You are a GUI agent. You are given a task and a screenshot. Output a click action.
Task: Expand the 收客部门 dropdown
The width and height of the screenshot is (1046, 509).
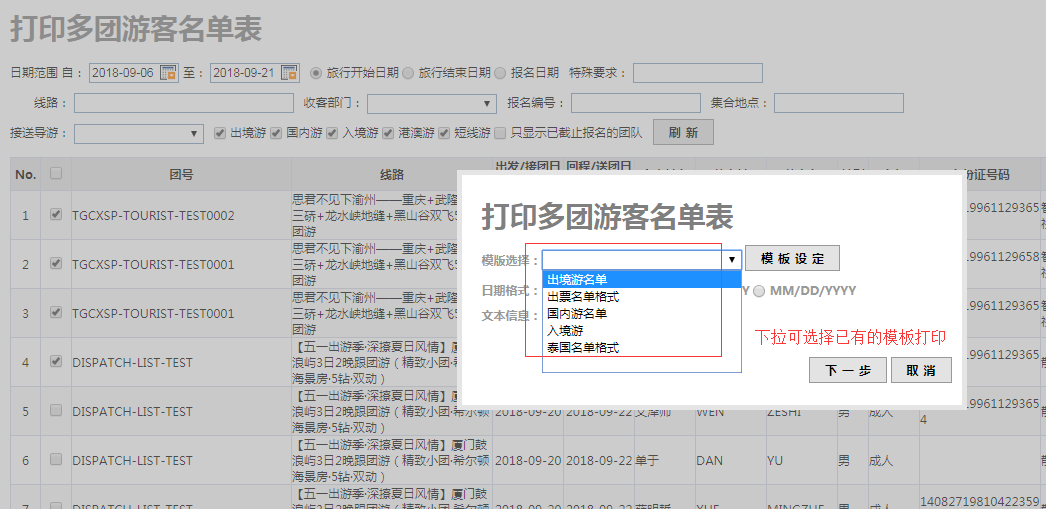[x=431, y=103]
